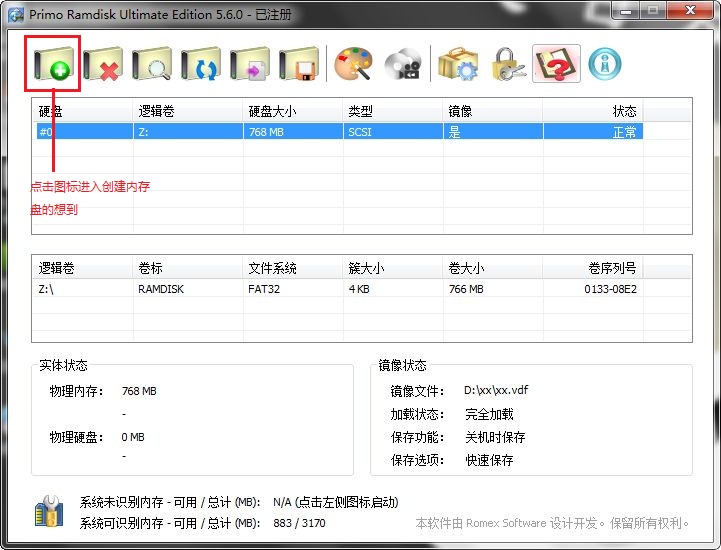721x550 pixels.
Task: Click the 文件系统 column header
Action: 293,268
